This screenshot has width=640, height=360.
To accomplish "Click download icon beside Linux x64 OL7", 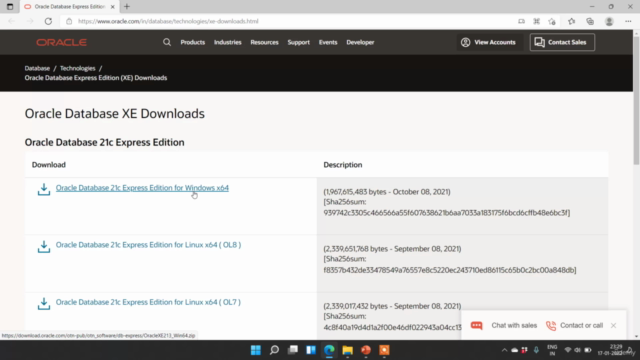I will click(x=44, y=303).
